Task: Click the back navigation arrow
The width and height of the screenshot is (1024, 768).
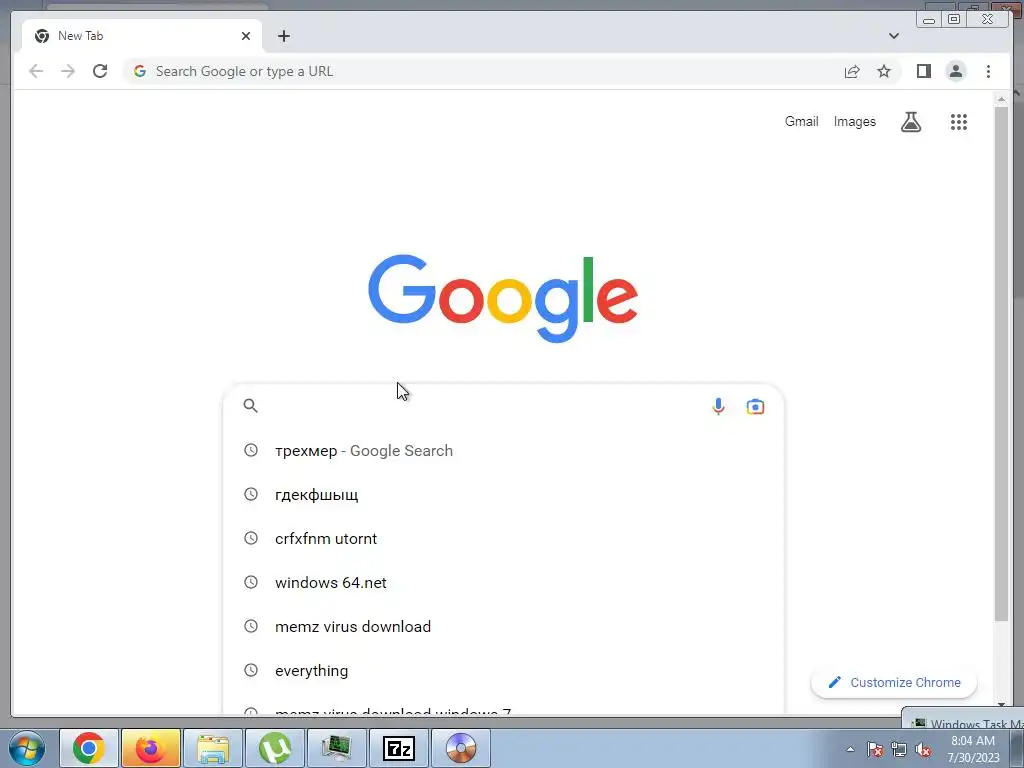Action: point(36,71)
